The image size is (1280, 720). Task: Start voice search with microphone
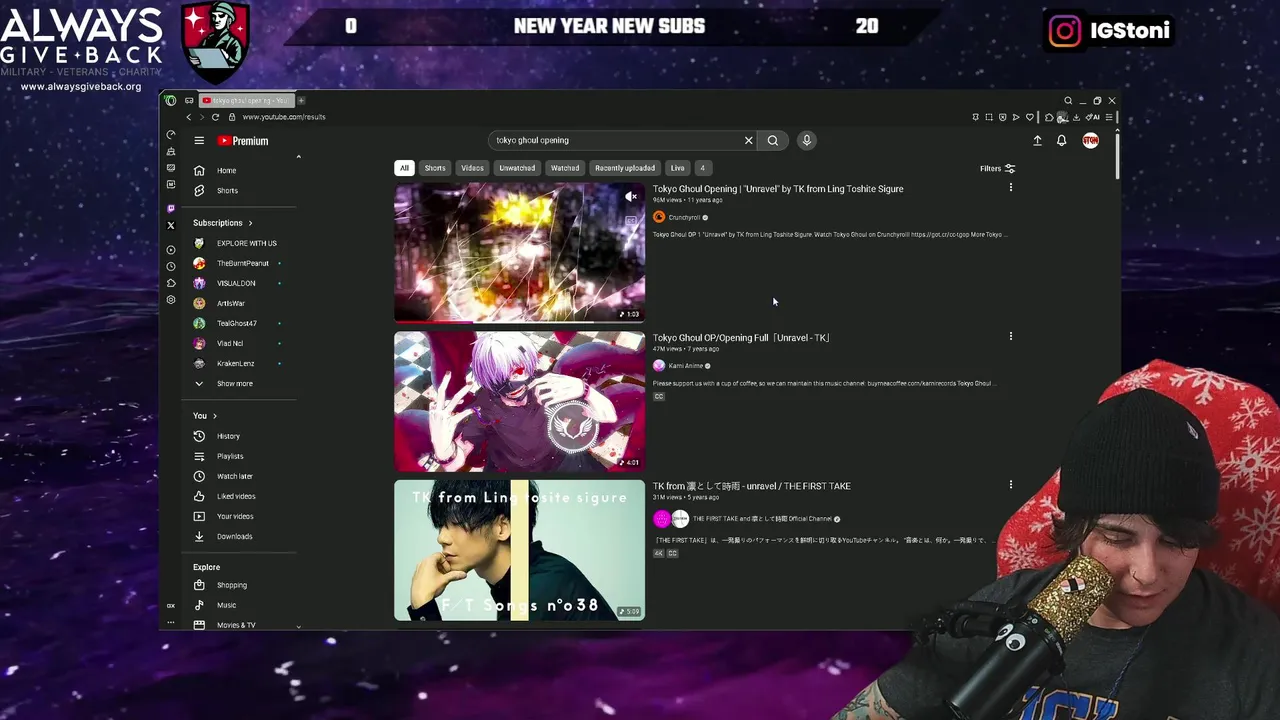click(806, 140)
